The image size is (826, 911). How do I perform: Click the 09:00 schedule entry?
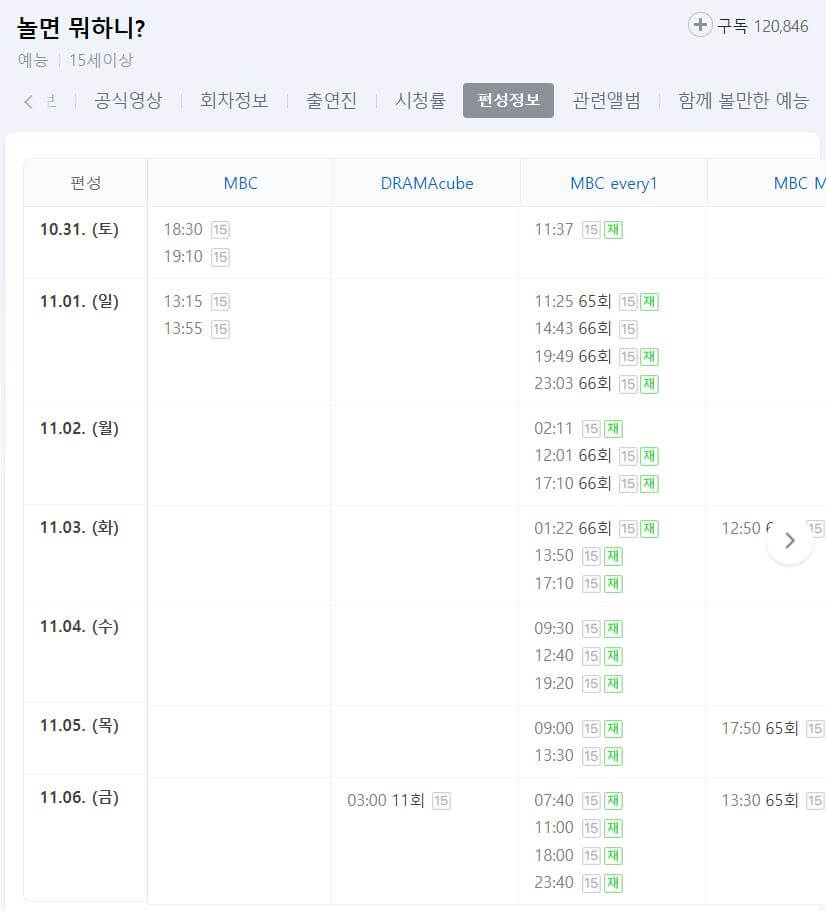click(579, 728)
